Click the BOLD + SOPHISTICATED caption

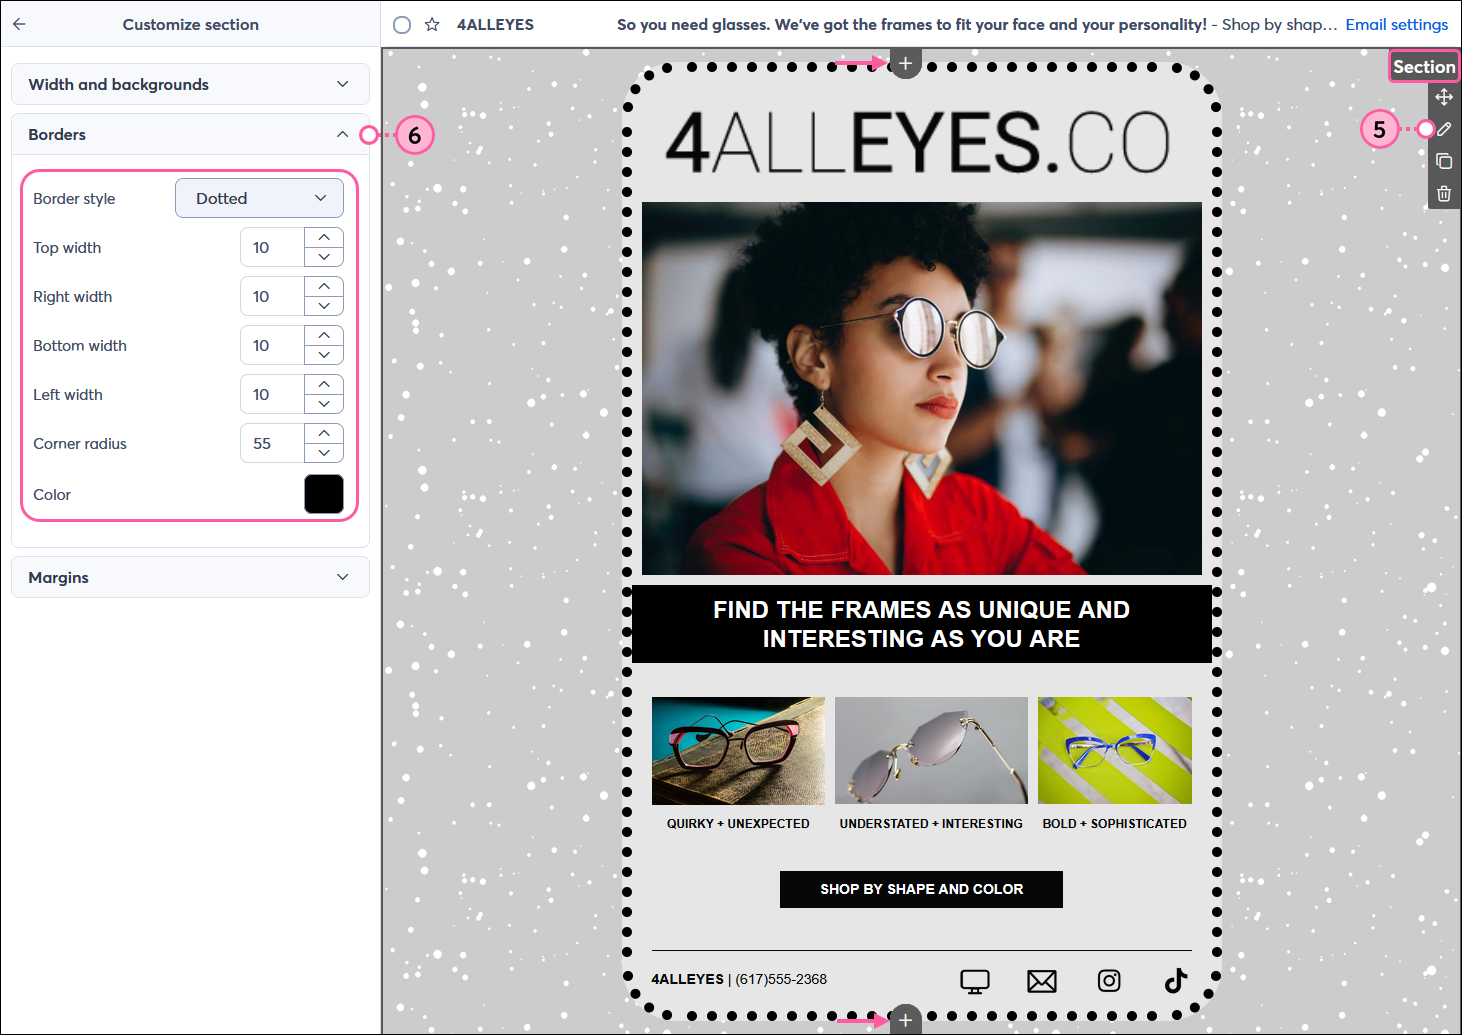tap(1114, 824)
